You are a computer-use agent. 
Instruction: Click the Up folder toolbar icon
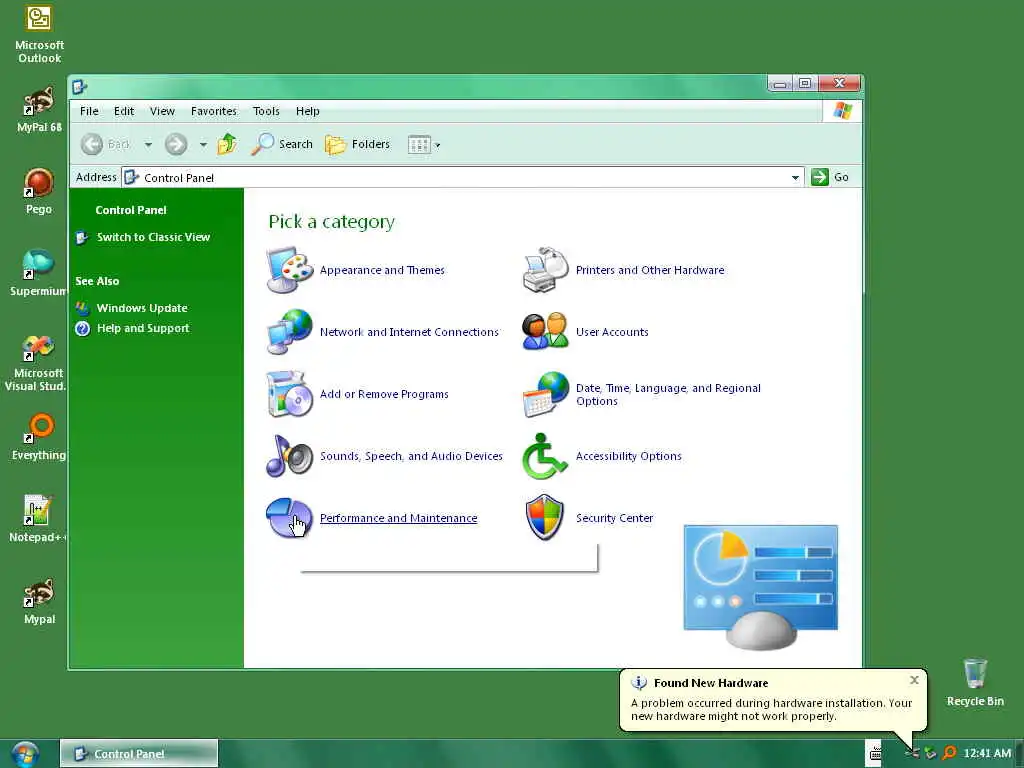point(227,144)
